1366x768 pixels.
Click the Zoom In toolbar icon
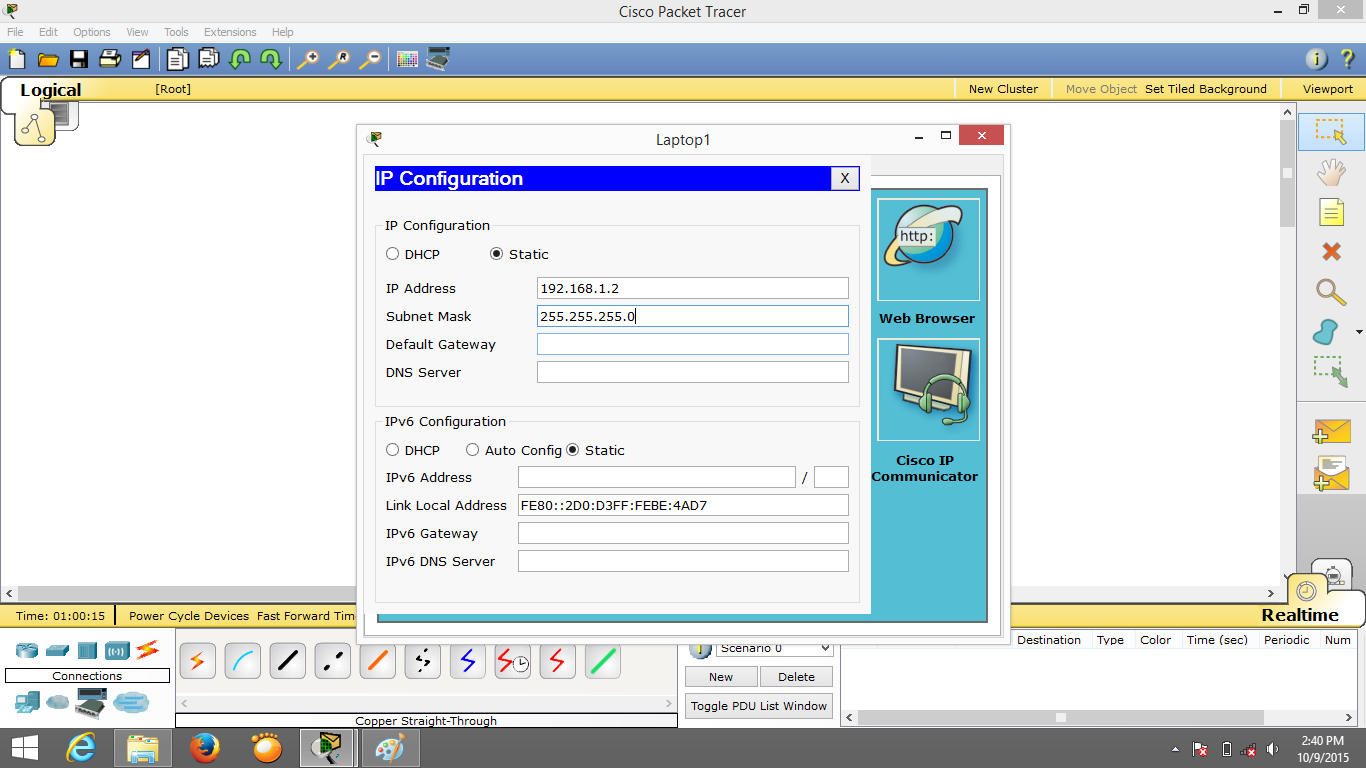coord(309,59)
